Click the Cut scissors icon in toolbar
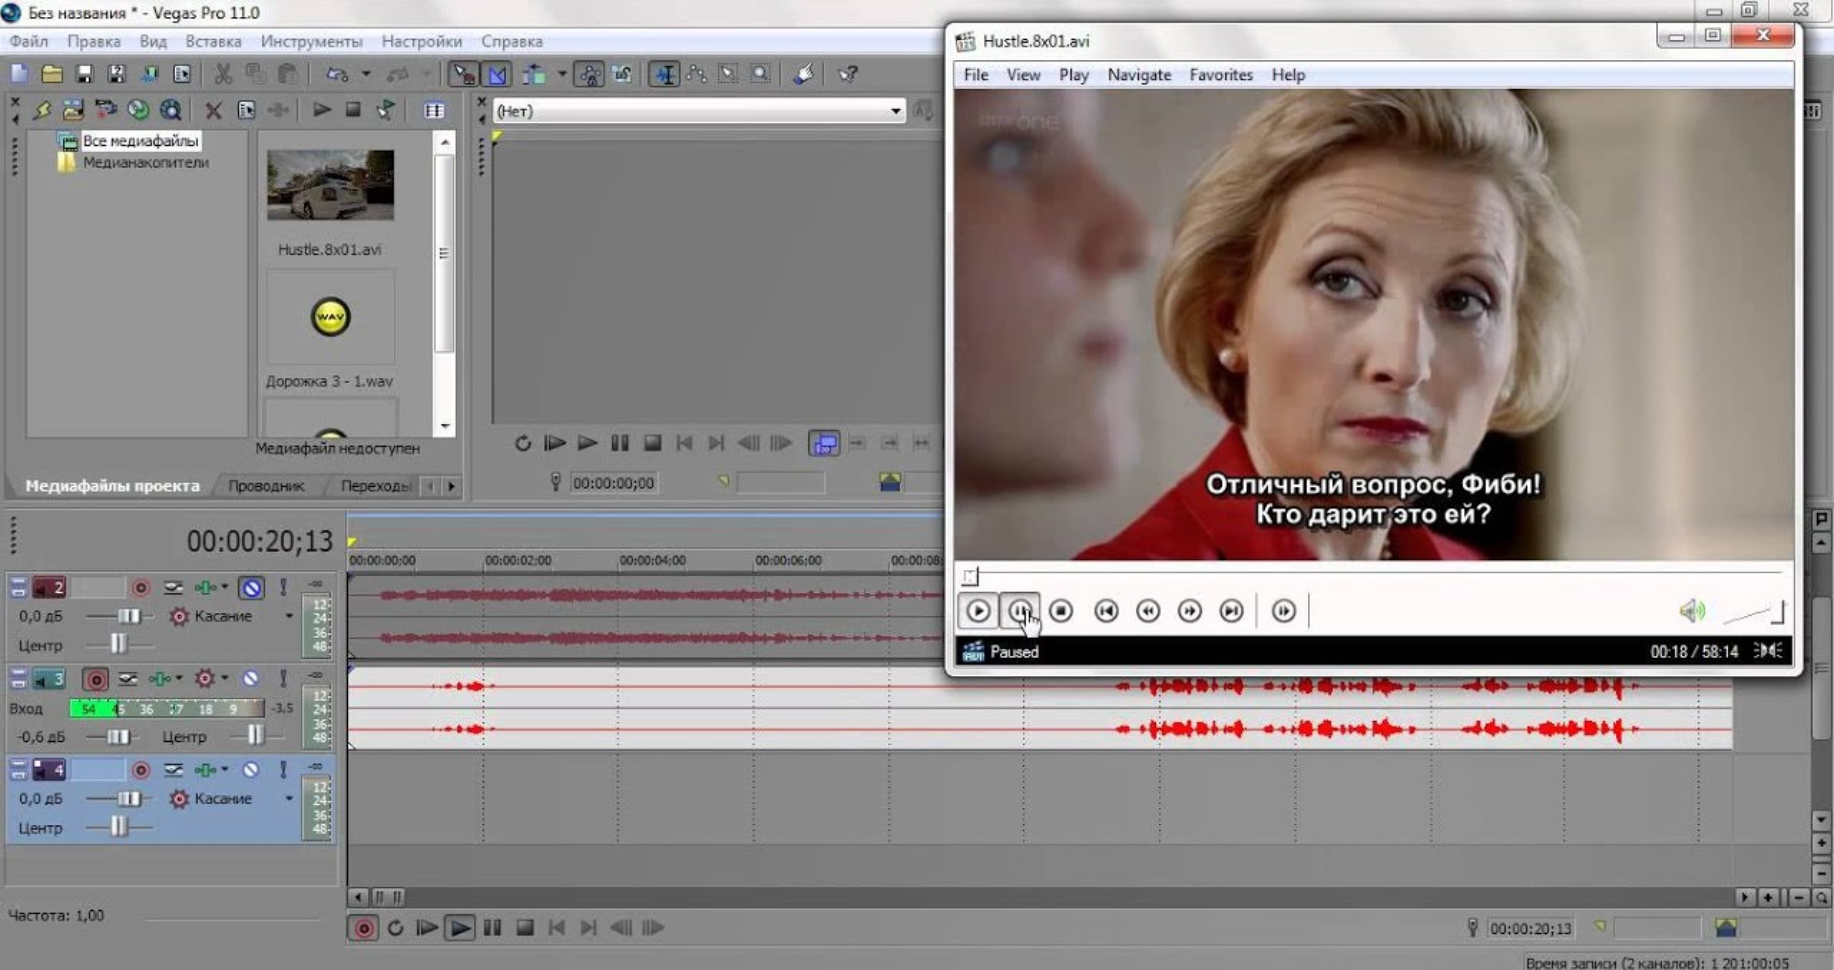1834x970 pixels. [x=223, y=74]
